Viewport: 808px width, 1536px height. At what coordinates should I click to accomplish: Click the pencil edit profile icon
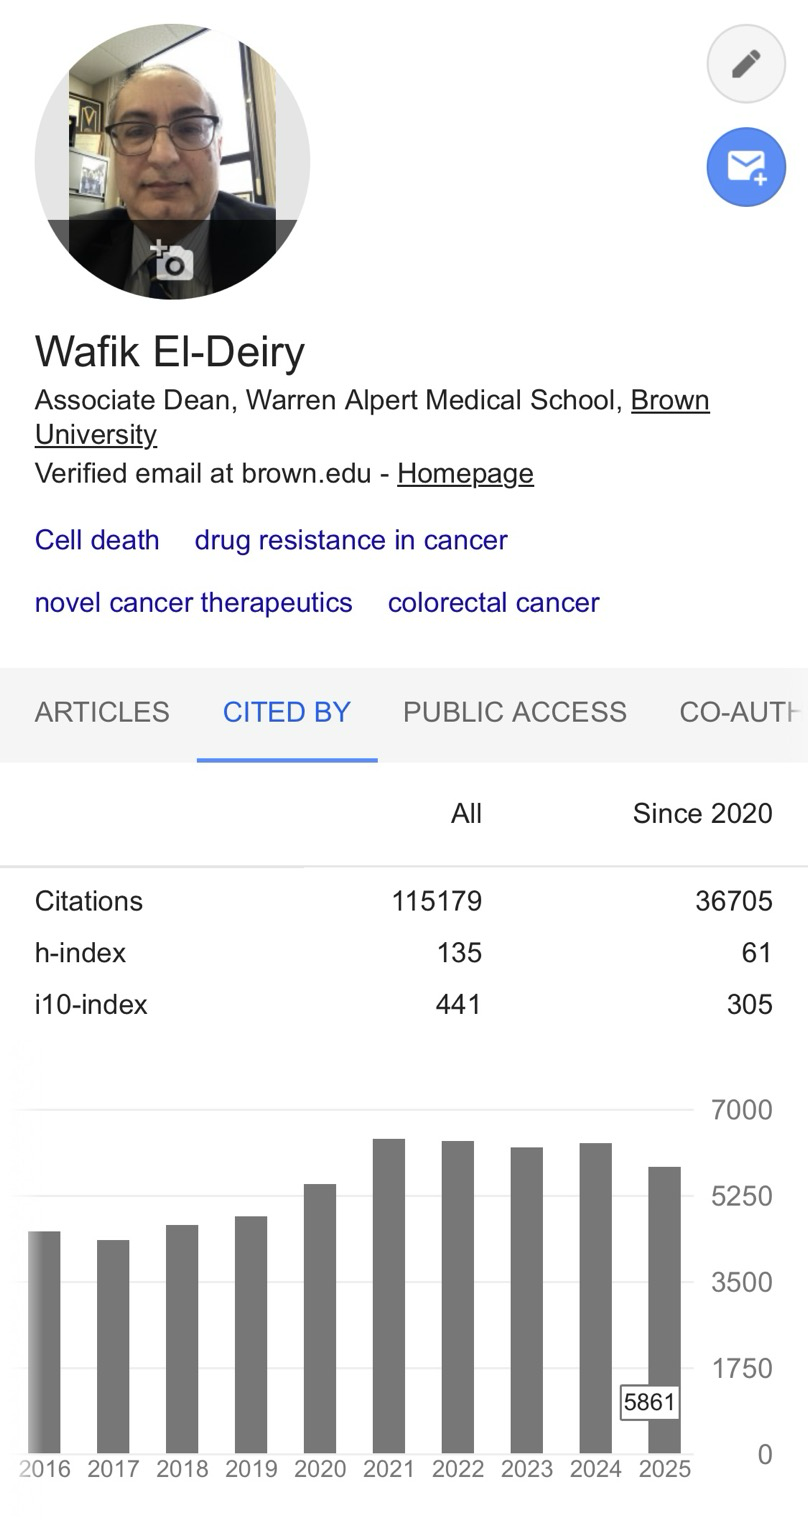[746, 64]
